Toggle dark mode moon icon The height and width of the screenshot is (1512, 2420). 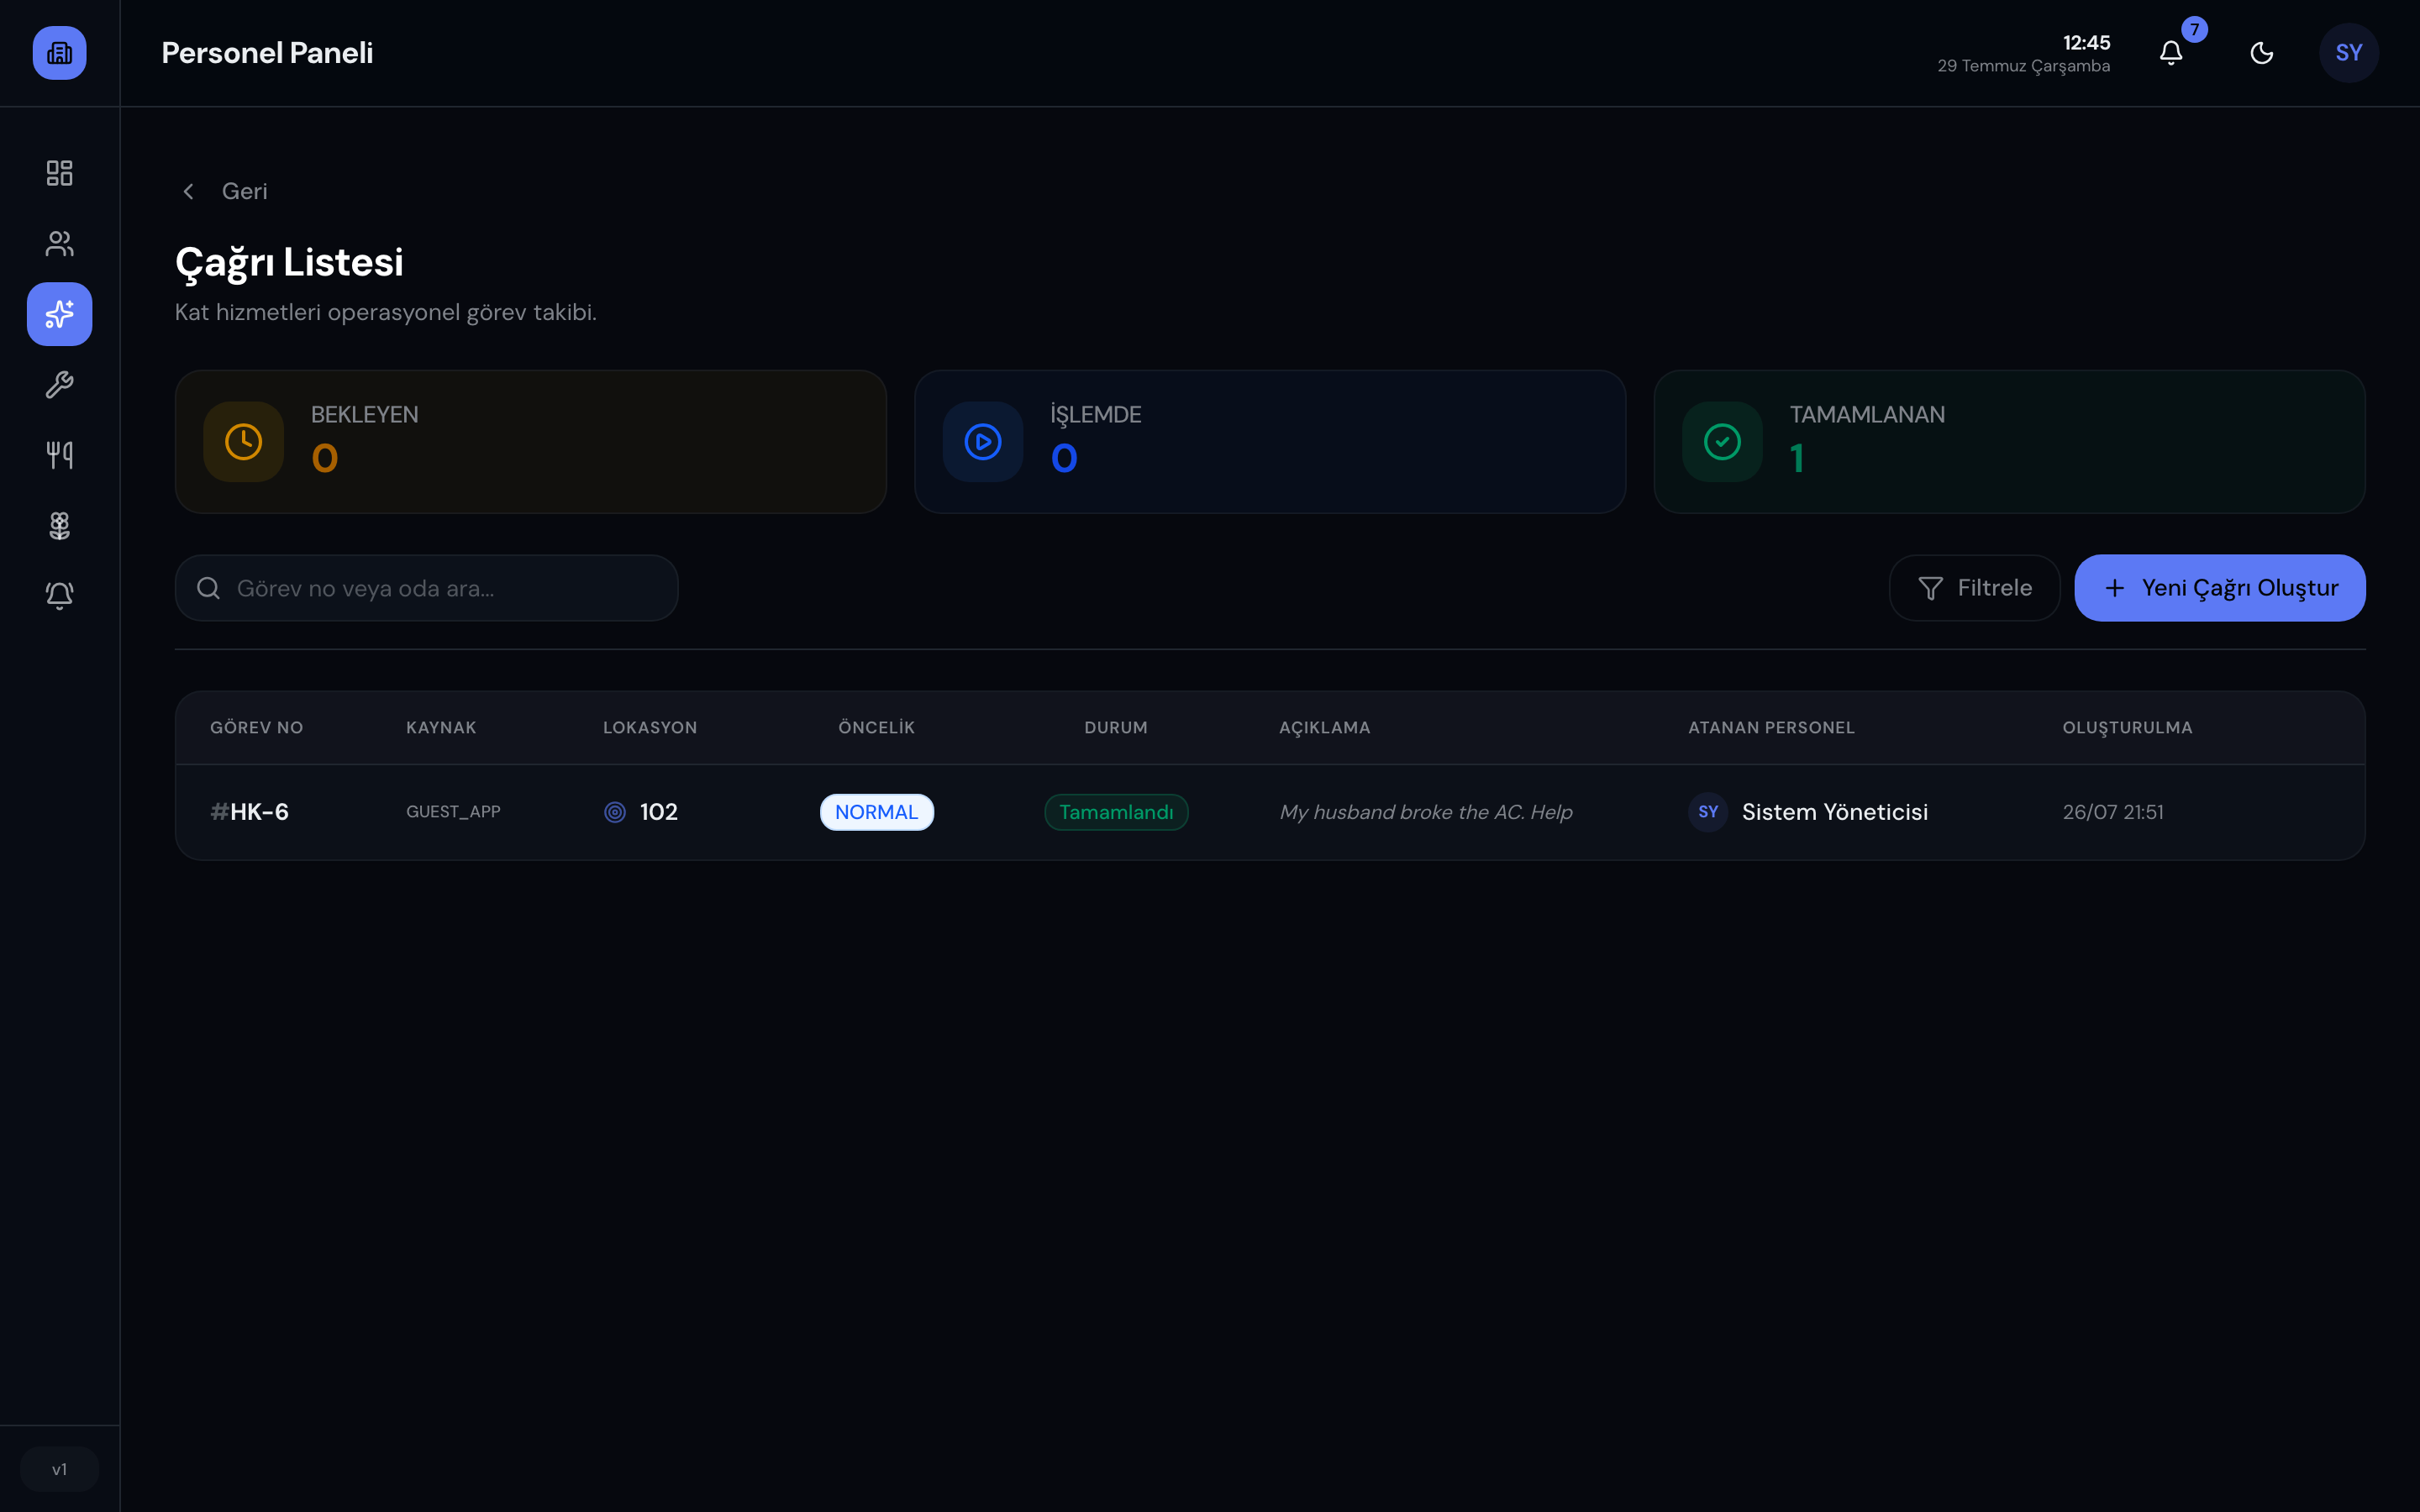pyautogui.click(x=2261, y=52)
